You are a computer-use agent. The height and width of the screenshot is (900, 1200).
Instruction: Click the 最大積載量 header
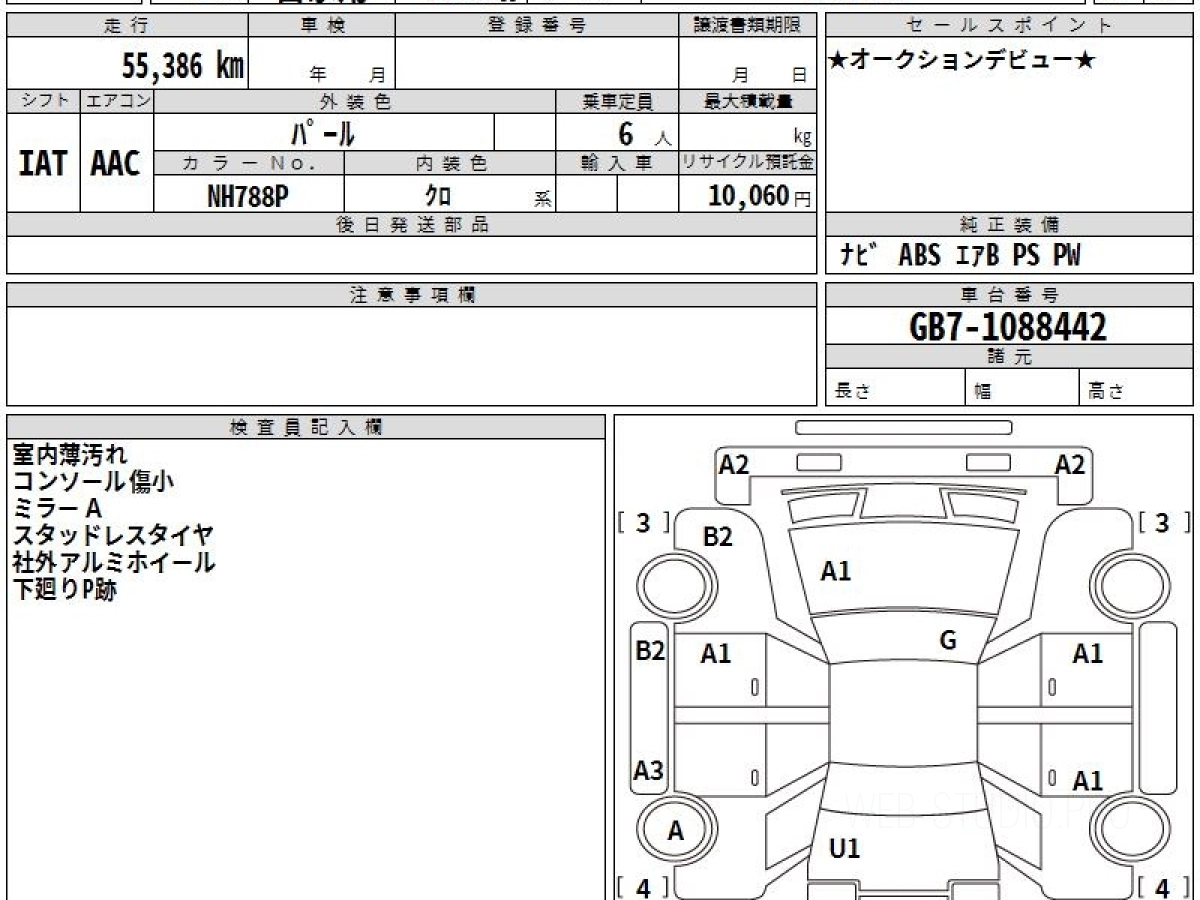coord(748,101)
